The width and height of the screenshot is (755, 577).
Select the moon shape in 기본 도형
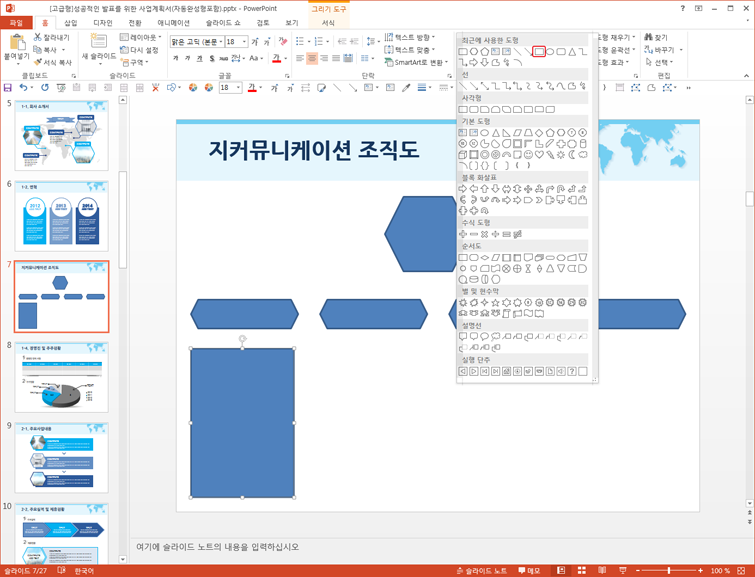click(572, 155)
